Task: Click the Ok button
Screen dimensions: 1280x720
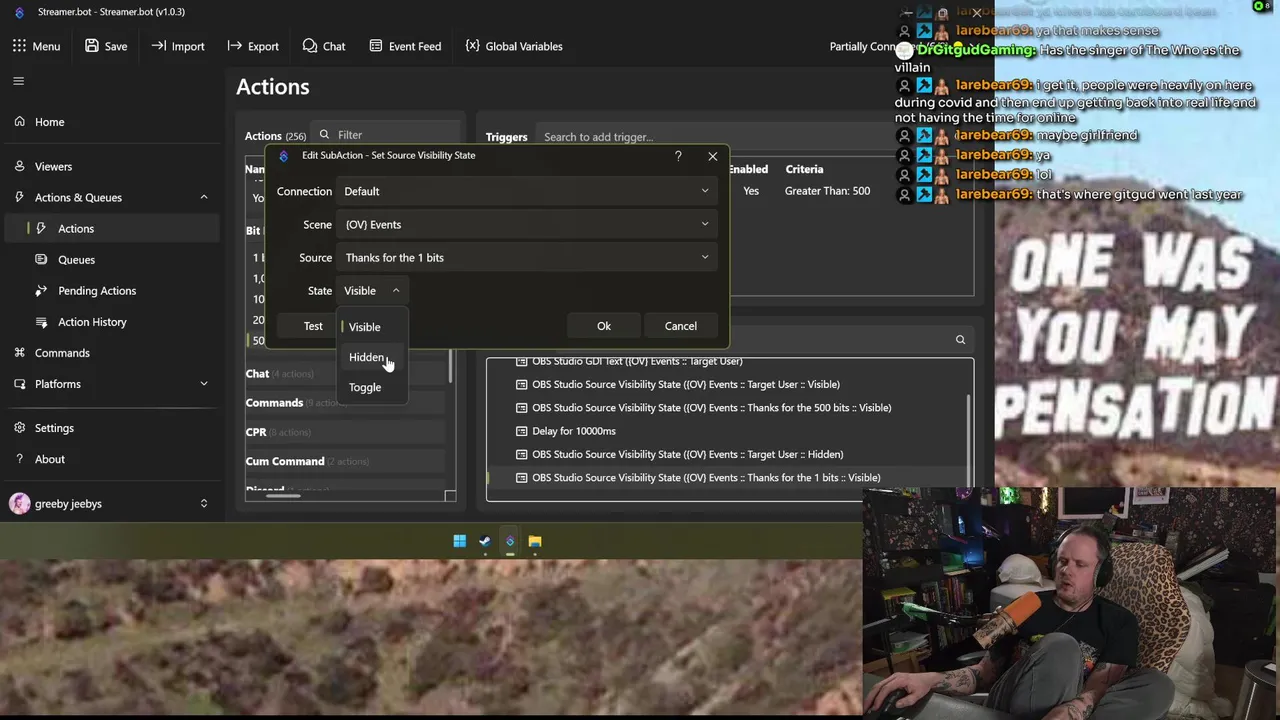Action: (x=604, y=326)
